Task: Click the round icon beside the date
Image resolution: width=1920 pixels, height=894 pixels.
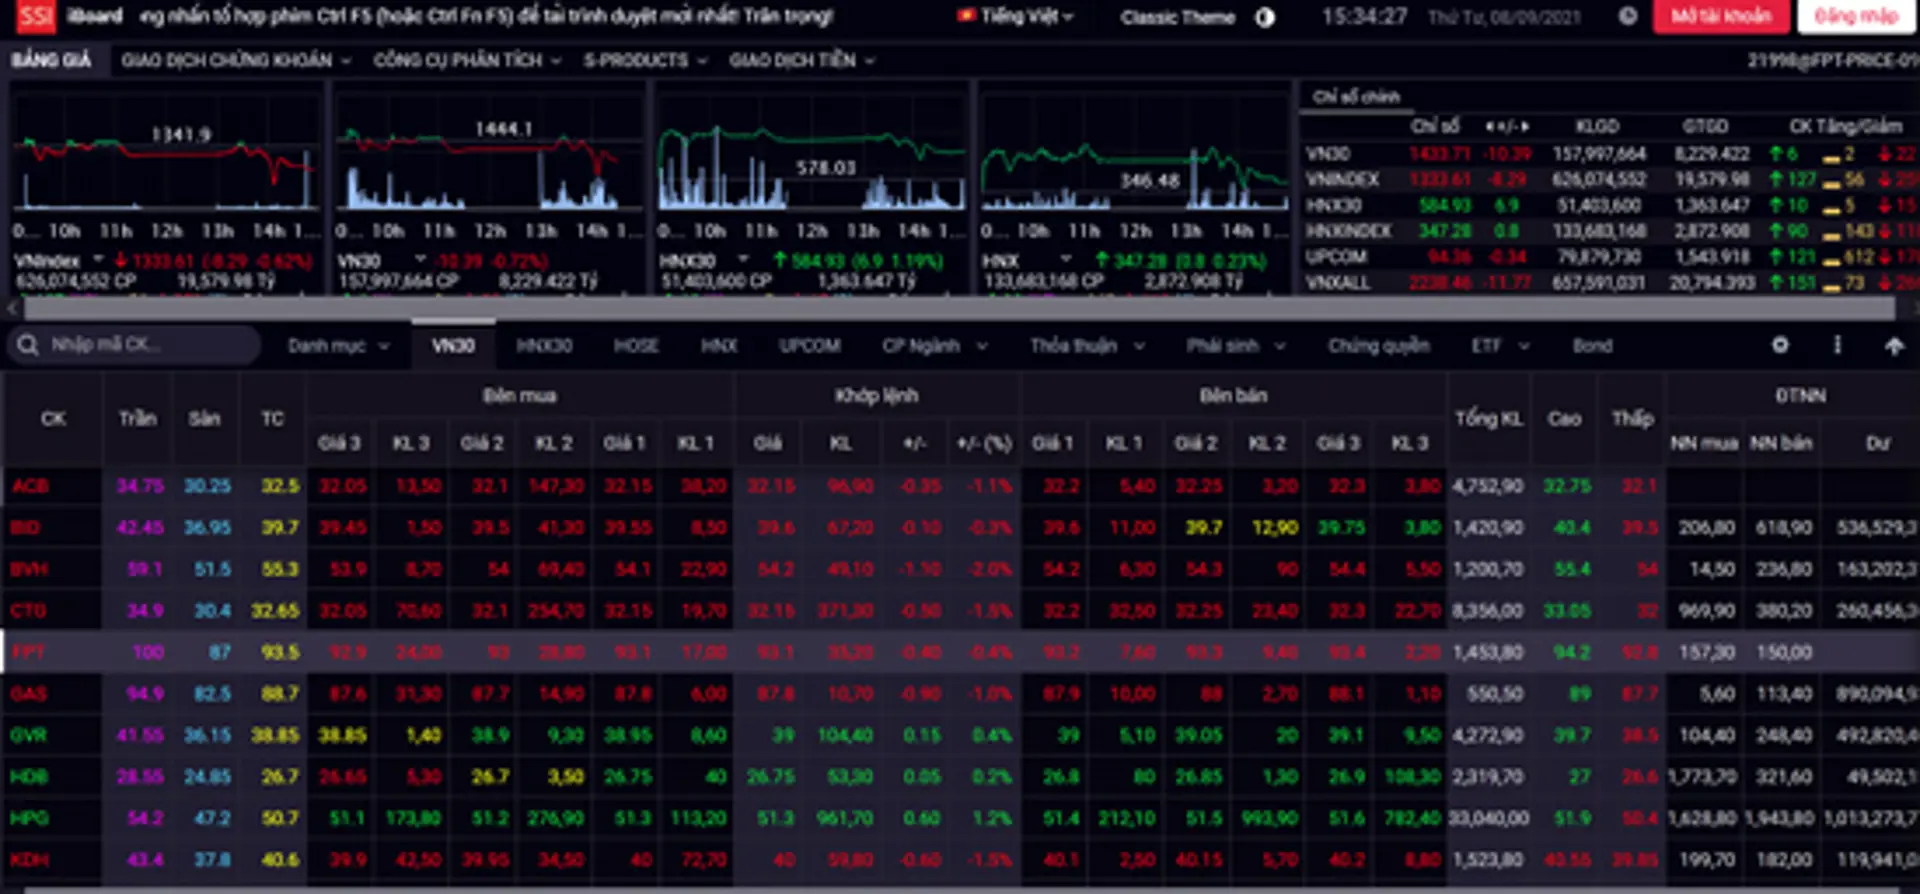Action: pyautogui.click(x=1628, y=16)
